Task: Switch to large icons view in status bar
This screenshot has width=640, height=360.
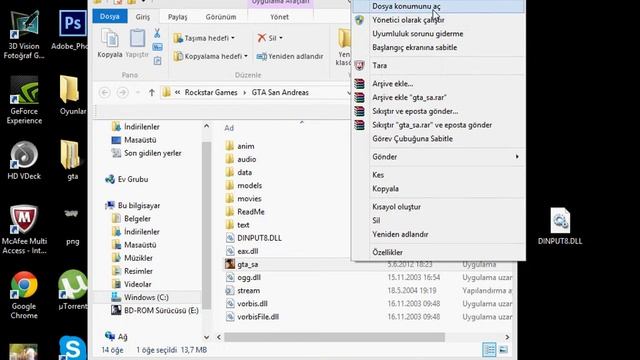Action: (x=503, y=350)
